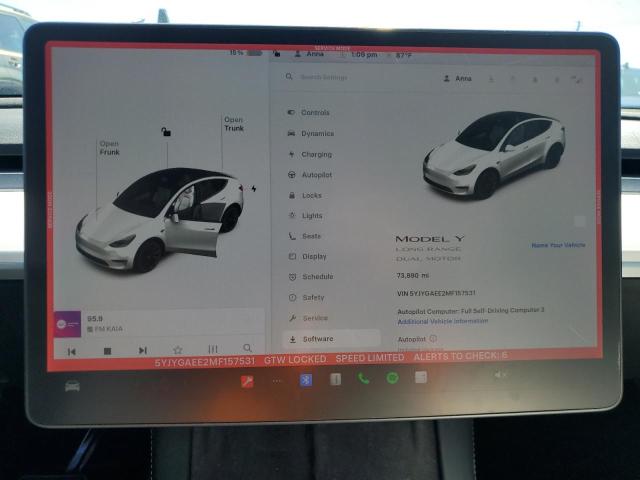Click the Autopilot info circle icon
Image resolution: width=640 pixels, height=480 pixels.
(x=433, y=339)
